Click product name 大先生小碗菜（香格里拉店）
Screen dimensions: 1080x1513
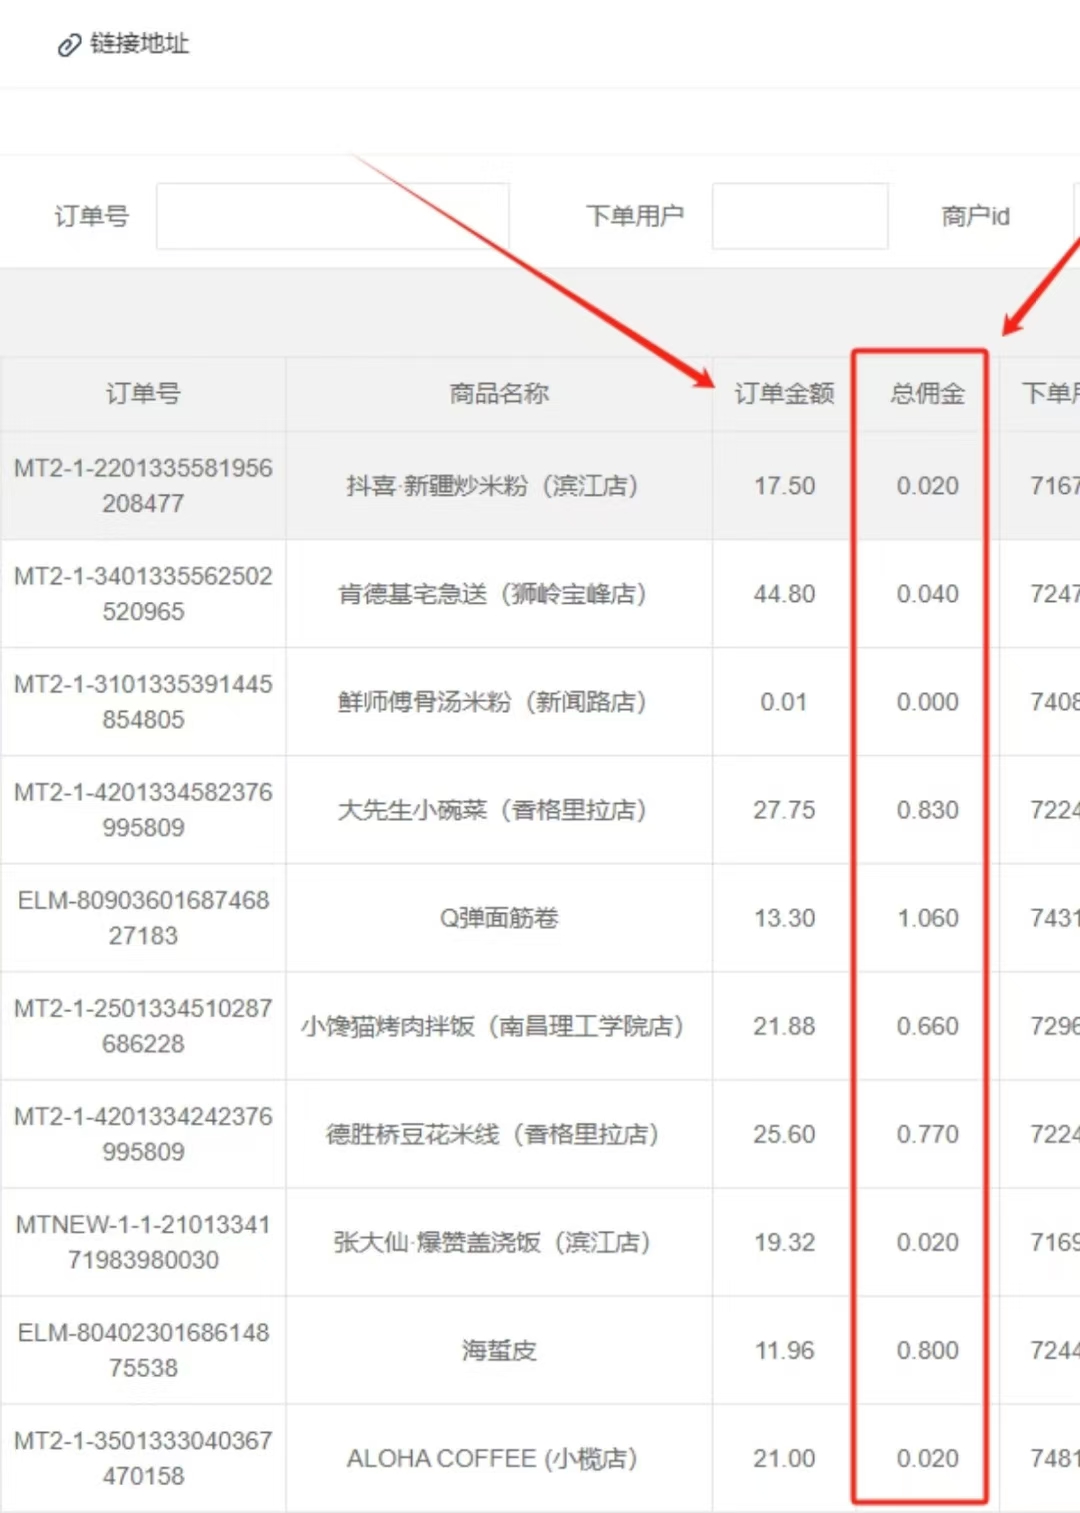coord(492,810)
